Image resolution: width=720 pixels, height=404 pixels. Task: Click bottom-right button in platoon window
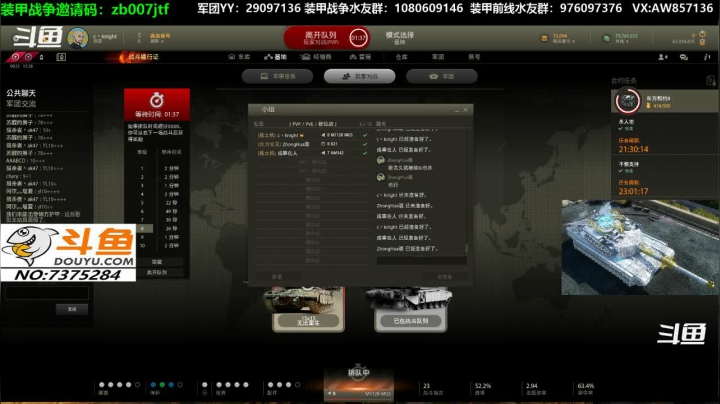pos(444,276)
